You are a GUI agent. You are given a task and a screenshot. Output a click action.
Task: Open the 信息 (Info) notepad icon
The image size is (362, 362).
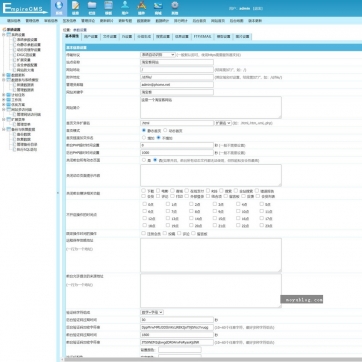click(x=76, y=5)
